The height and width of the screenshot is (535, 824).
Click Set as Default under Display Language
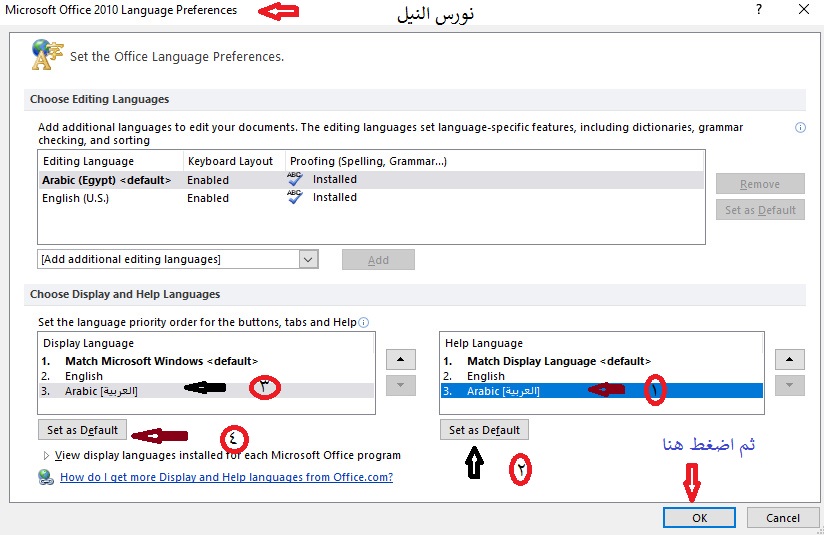click(82, 430)
